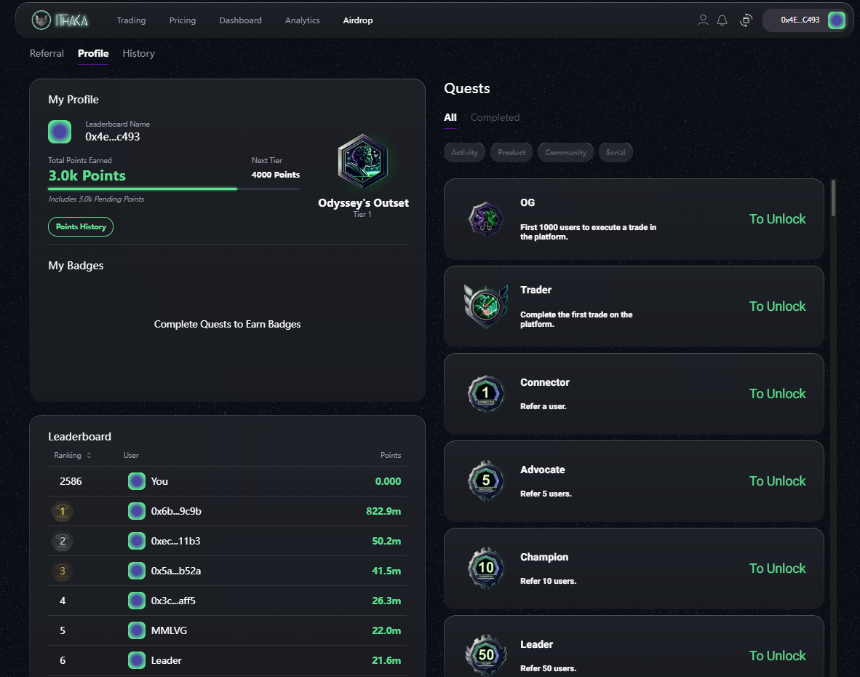Click To Unlock on Advocate quest

[777, 481]
